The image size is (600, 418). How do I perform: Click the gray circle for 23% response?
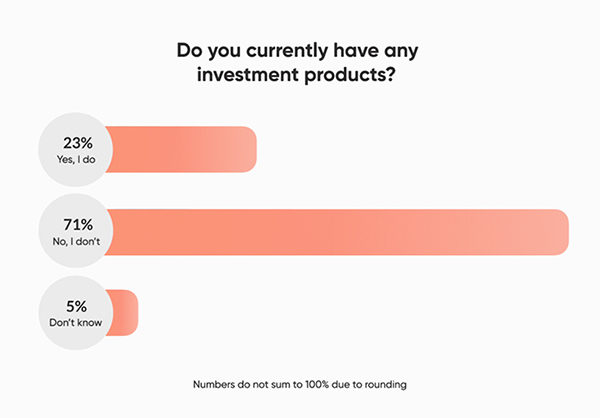pyautogui.click(x=76, y=149)
